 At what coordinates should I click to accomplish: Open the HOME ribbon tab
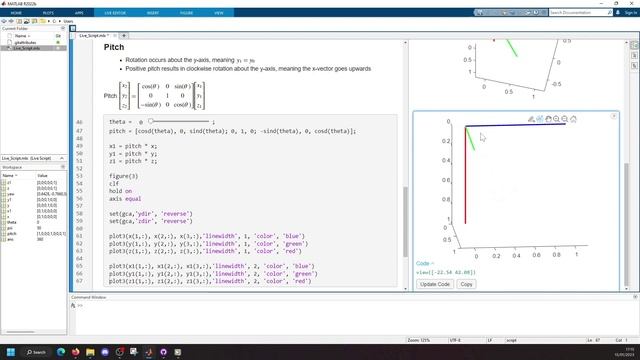pyautogui.click(x=16, y=13)
